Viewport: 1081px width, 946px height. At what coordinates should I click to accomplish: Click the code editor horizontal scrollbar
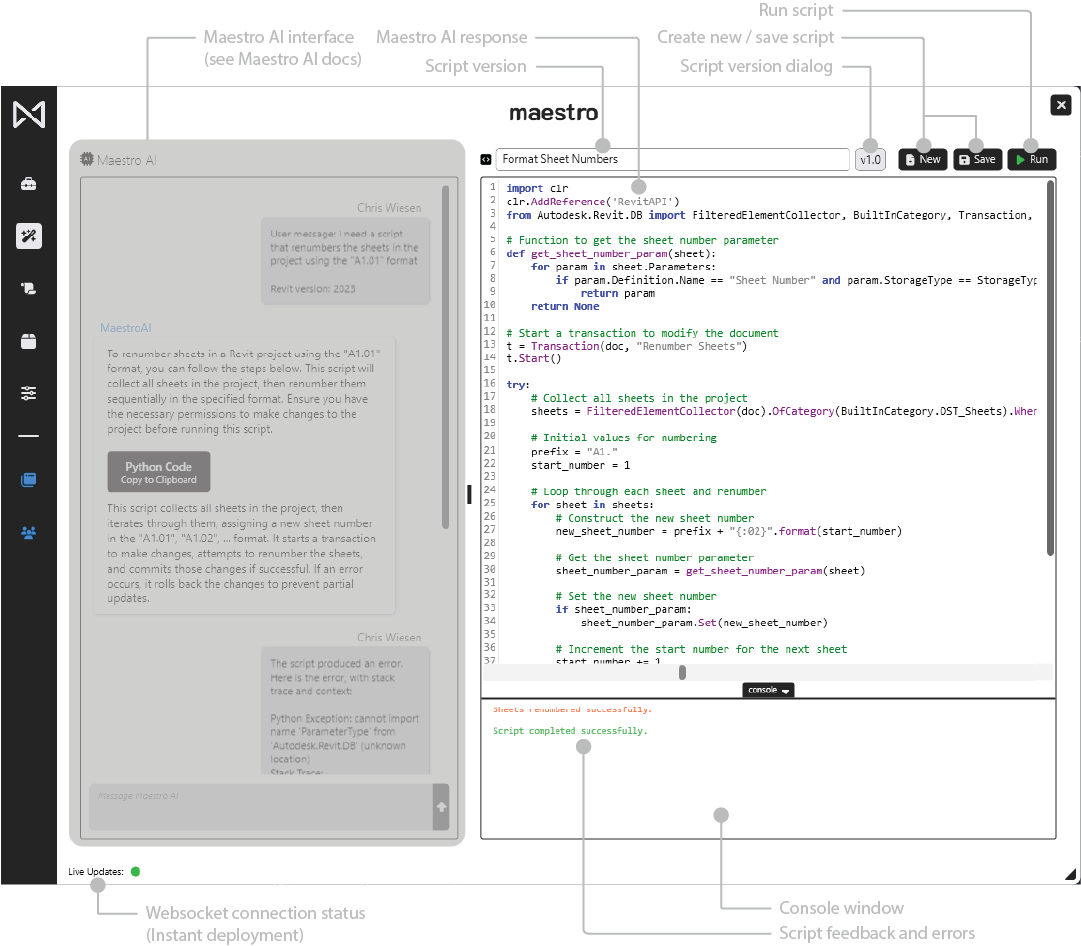(682, 672)
